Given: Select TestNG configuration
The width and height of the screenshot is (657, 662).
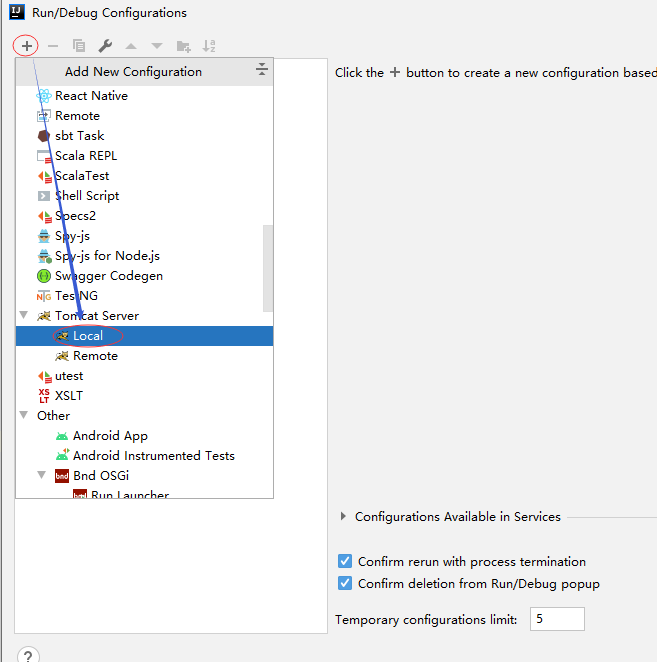Looking at the screenshot, I should 144,296.
